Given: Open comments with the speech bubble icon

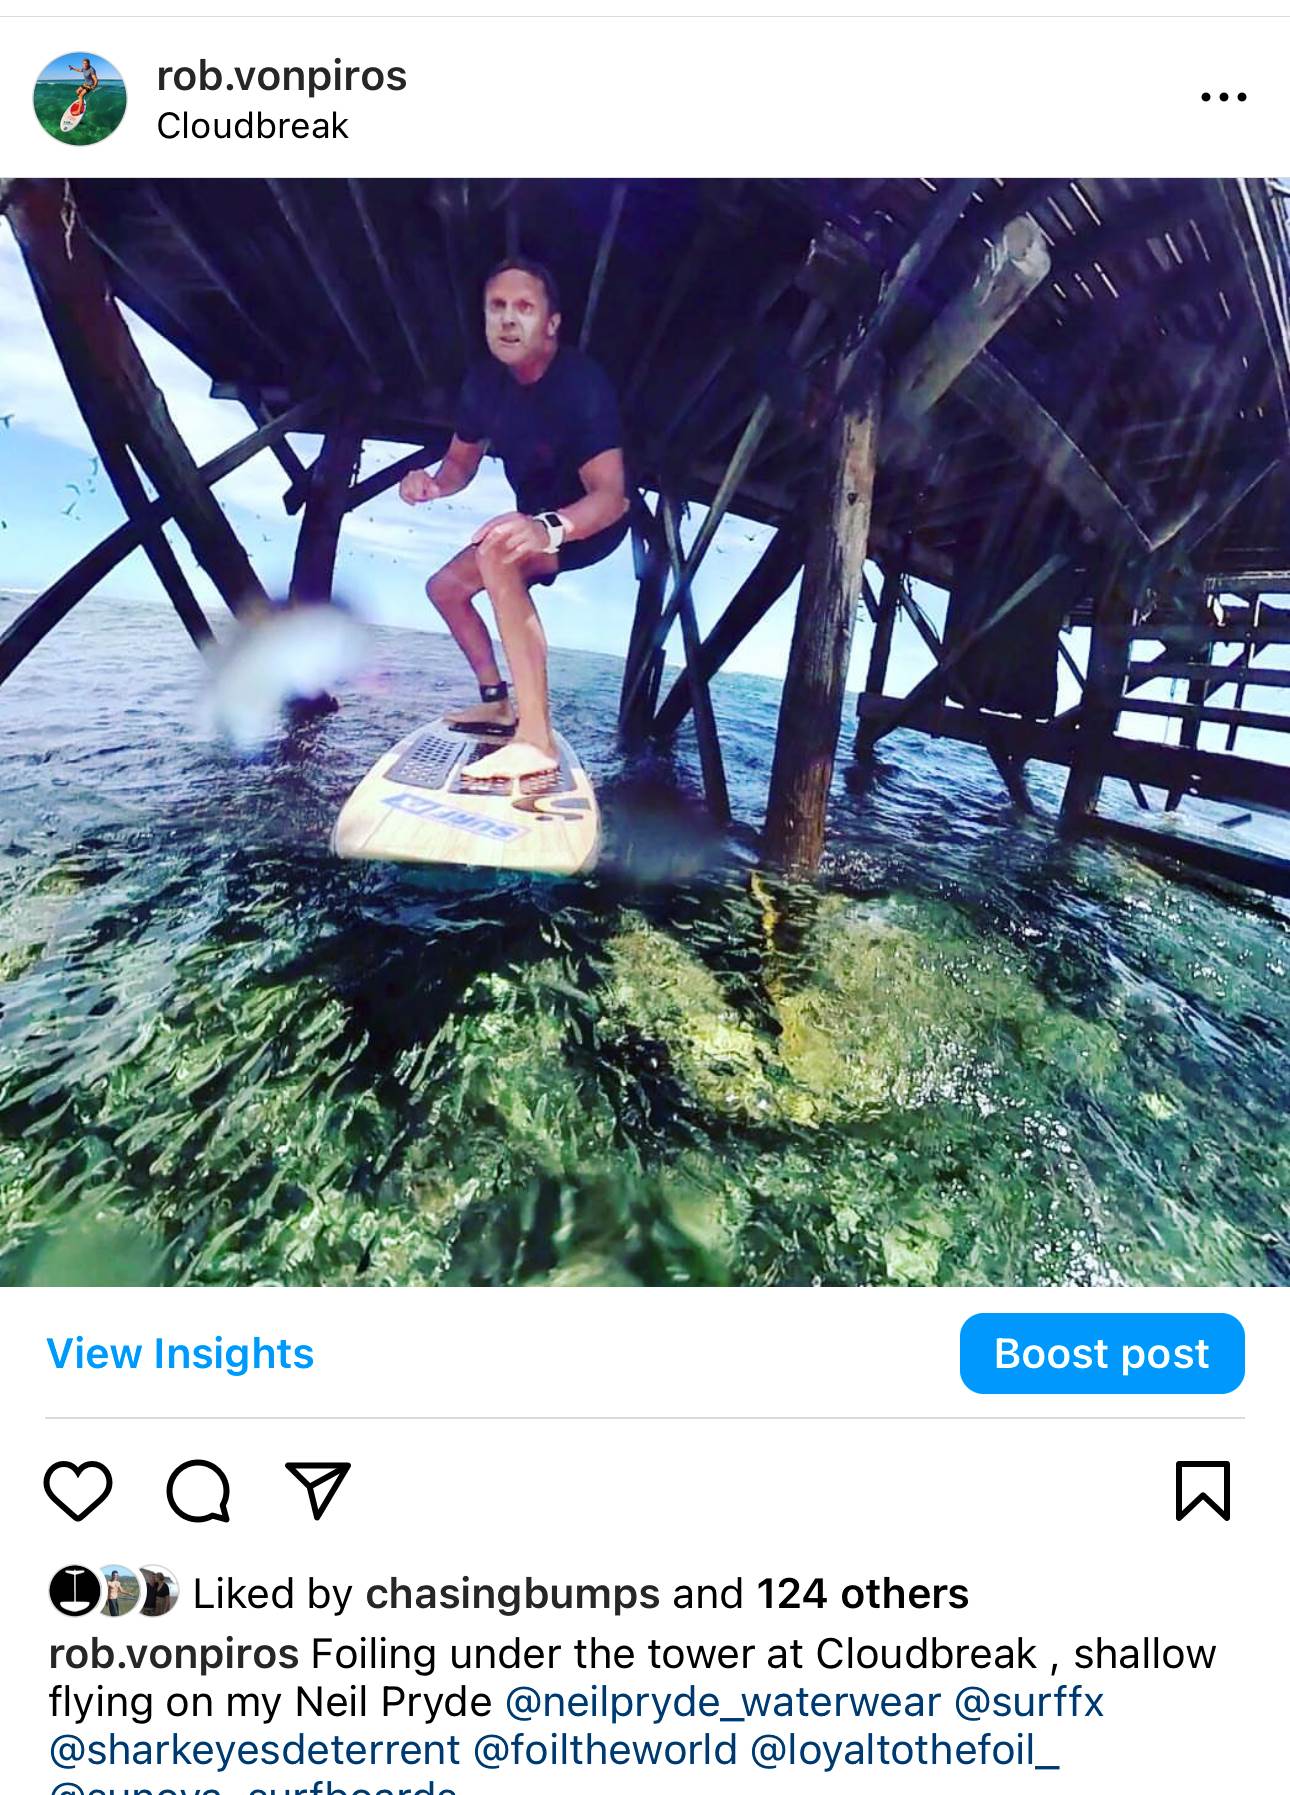Looking at the screenshot, I should [x=198, y=1490].
